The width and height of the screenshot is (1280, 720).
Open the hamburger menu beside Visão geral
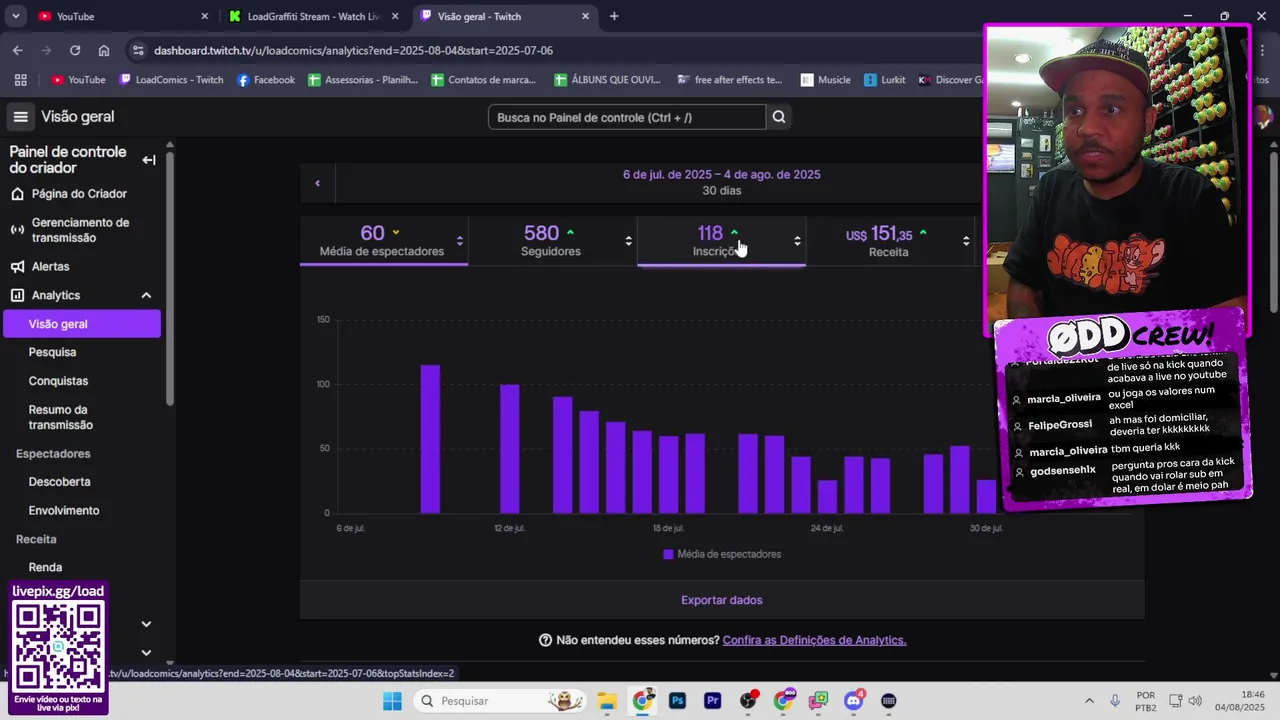(20, 117)
